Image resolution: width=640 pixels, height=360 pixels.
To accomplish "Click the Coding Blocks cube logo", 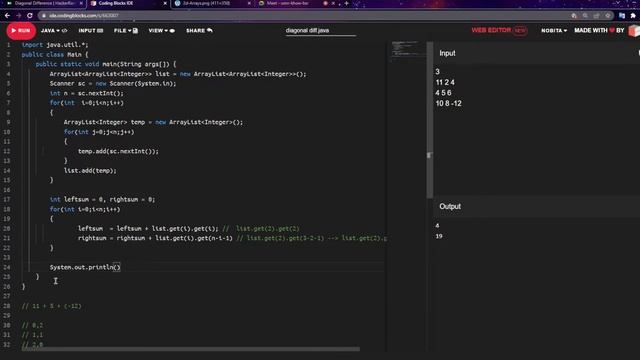I will 634,31.
